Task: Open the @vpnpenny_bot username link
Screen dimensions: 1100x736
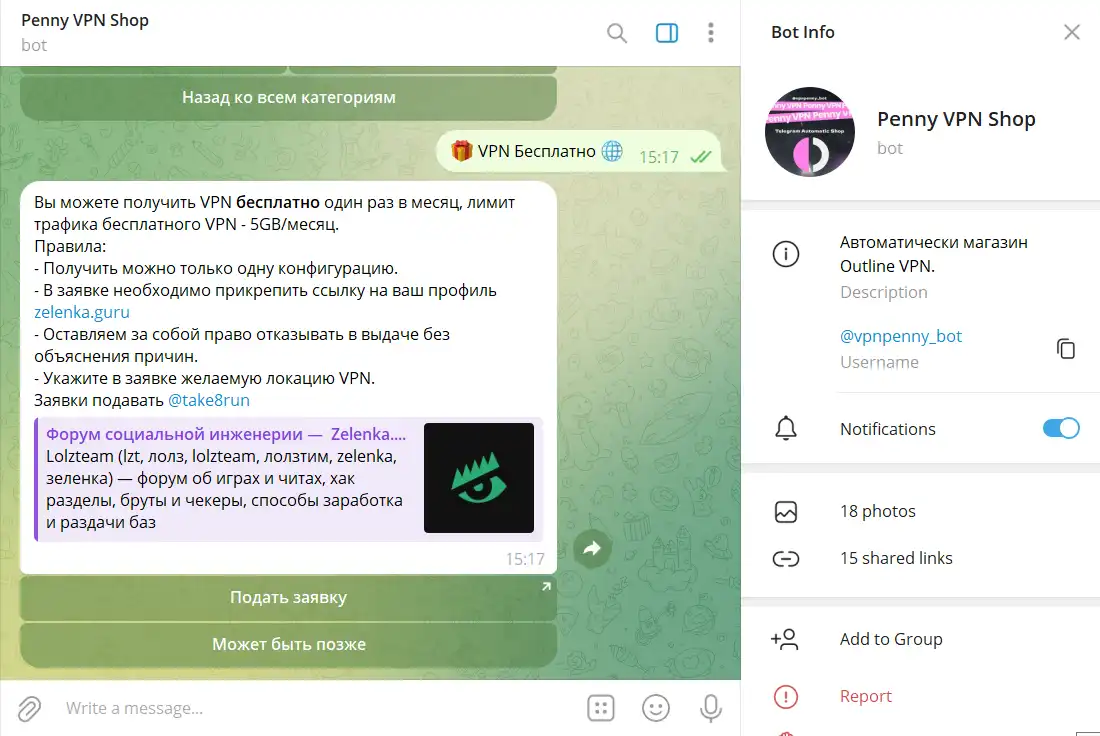Action: [x=901, y=336]
